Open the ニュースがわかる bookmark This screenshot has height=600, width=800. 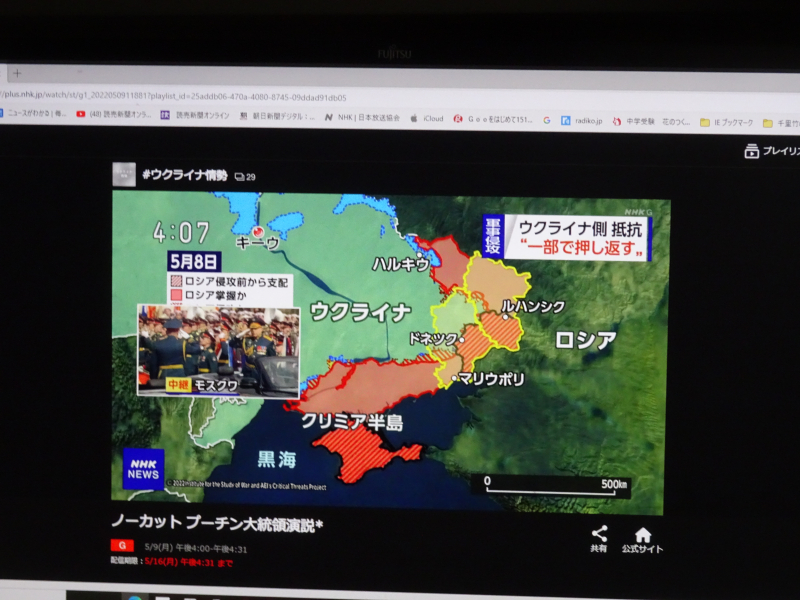[33, 113]
